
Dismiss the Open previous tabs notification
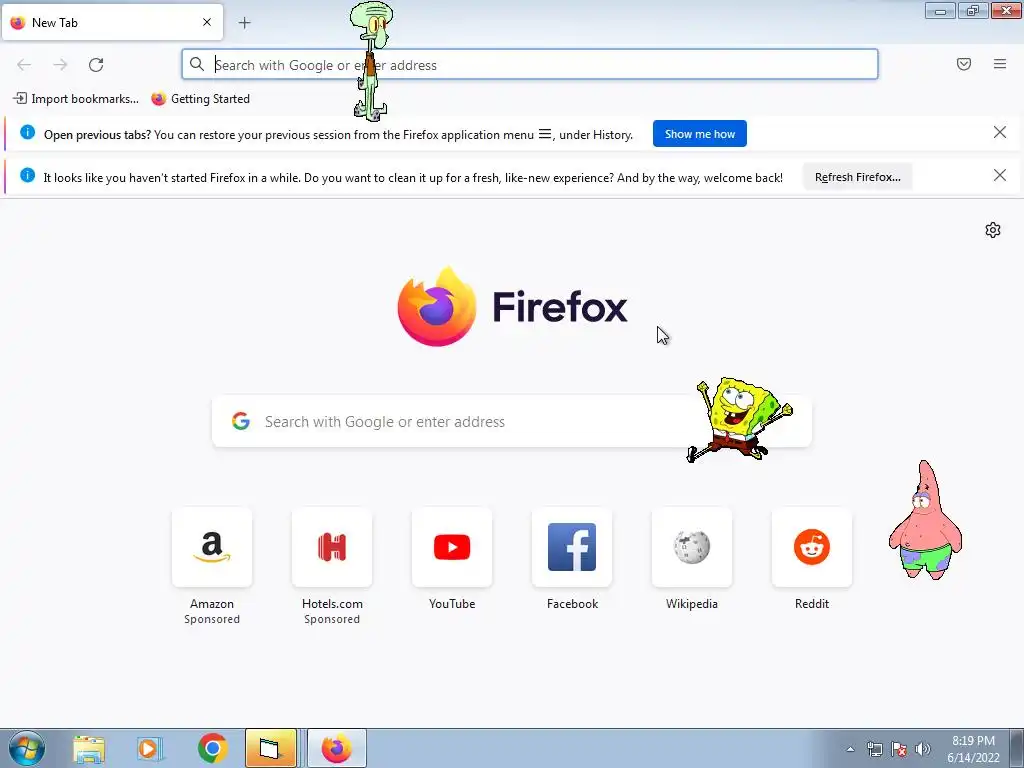[1000, 133]
